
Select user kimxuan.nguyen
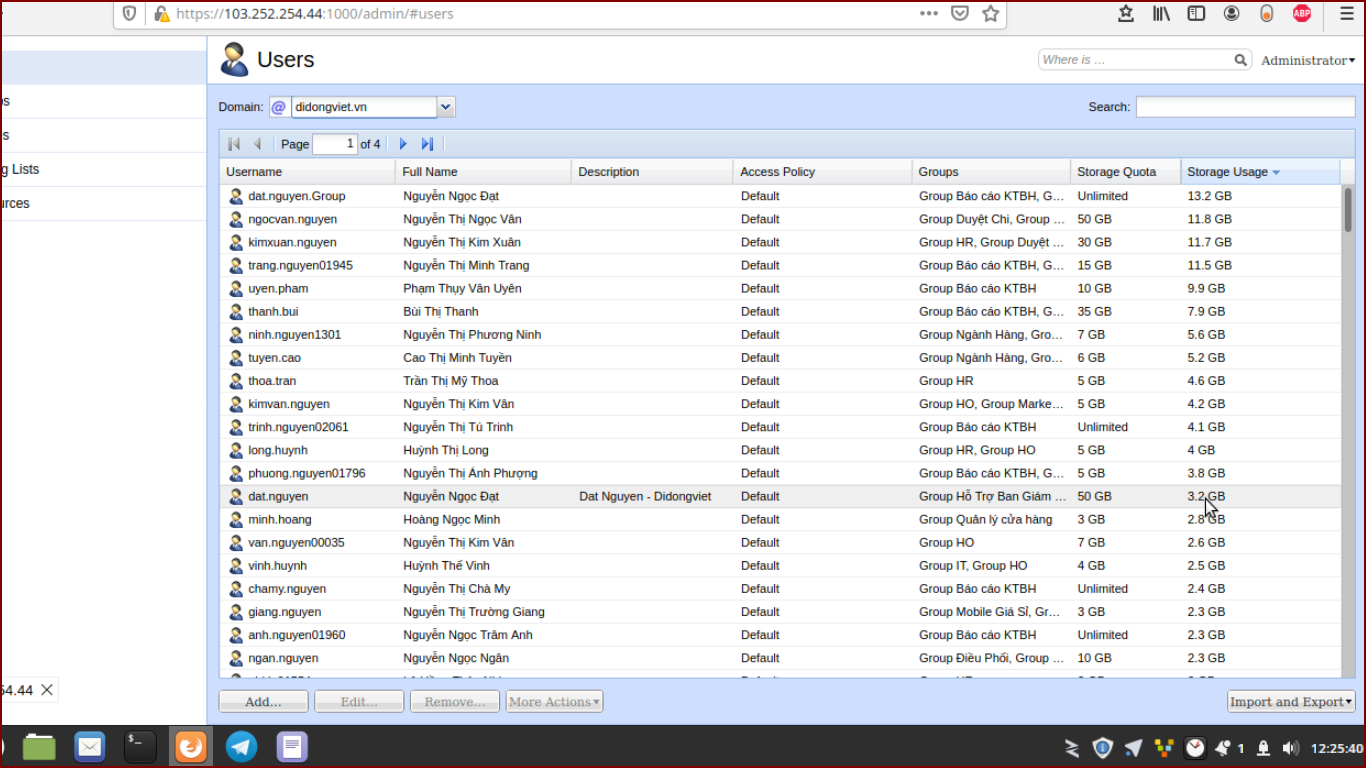[780, 242]
